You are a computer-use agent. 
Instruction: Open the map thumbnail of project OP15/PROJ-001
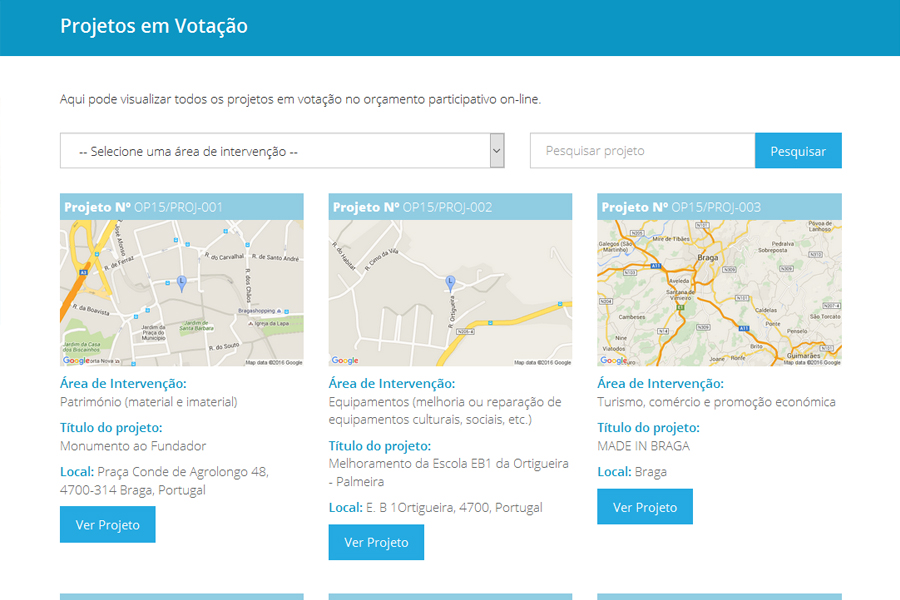[x=182, y=293]
